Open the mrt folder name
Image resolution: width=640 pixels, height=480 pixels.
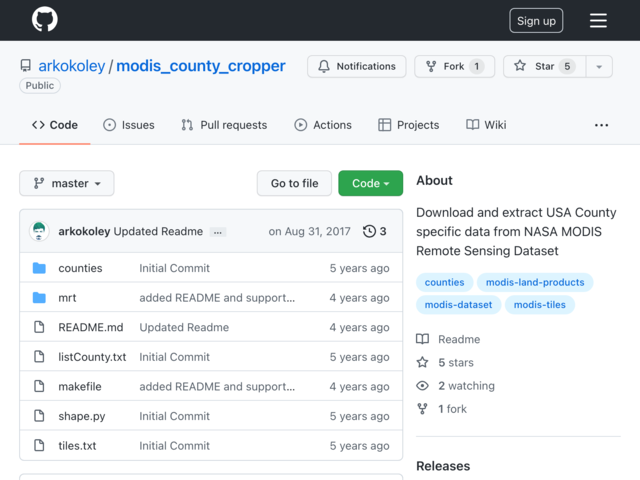[x=67, y=298]
